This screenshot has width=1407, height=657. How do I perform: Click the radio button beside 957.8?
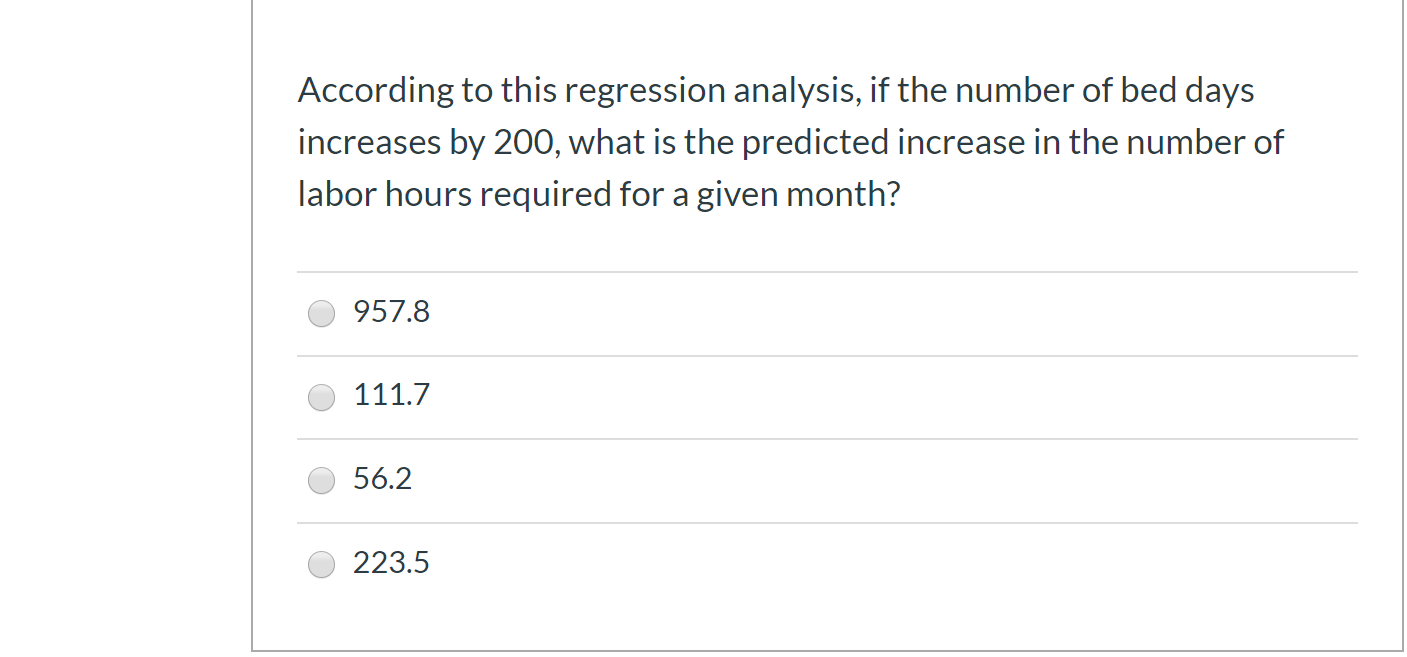pyautogui.click(x=321, y=313)
